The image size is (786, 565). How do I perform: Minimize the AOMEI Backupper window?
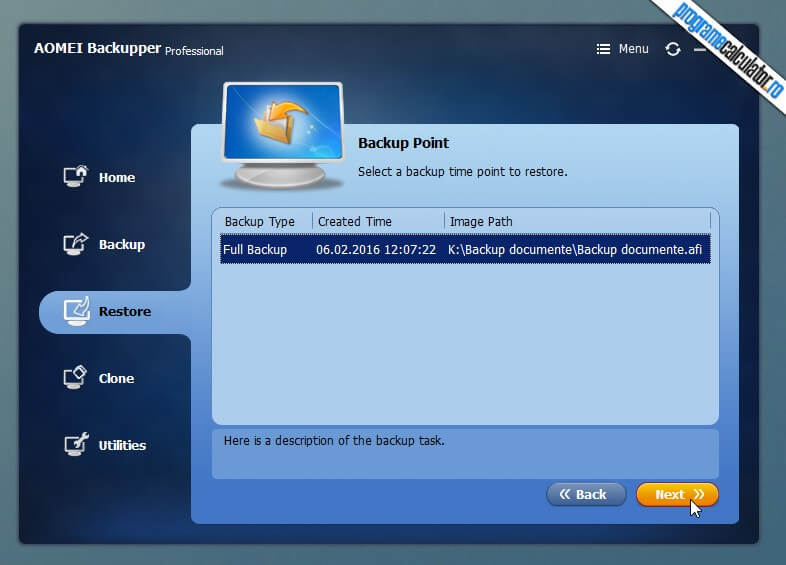pyautogui.click(x=700, y=50)
